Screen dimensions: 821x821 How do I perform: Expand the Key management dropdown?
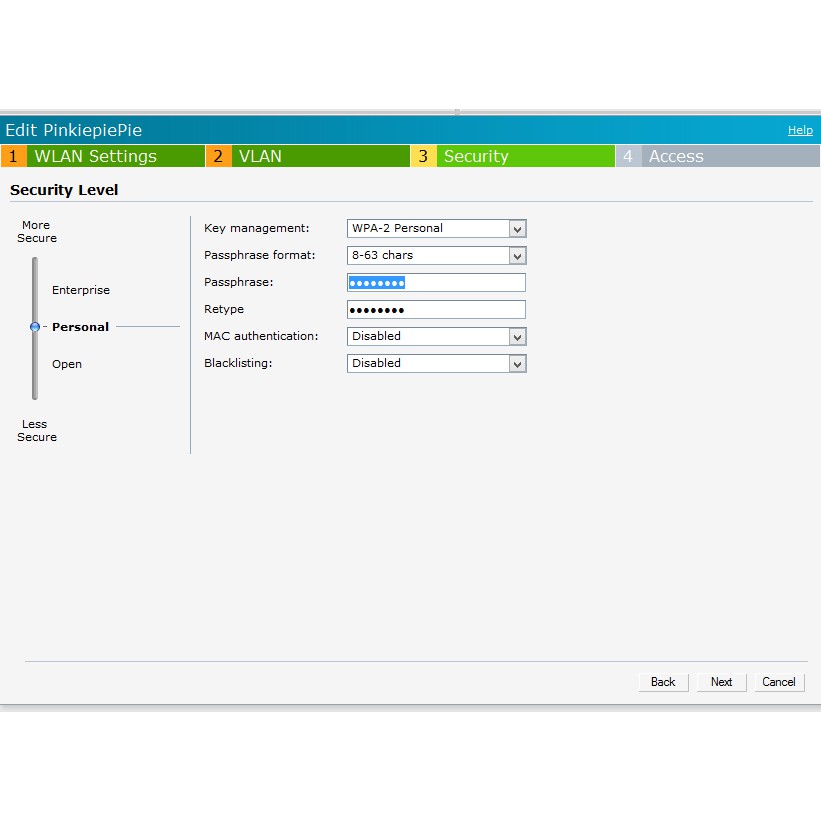436,228
